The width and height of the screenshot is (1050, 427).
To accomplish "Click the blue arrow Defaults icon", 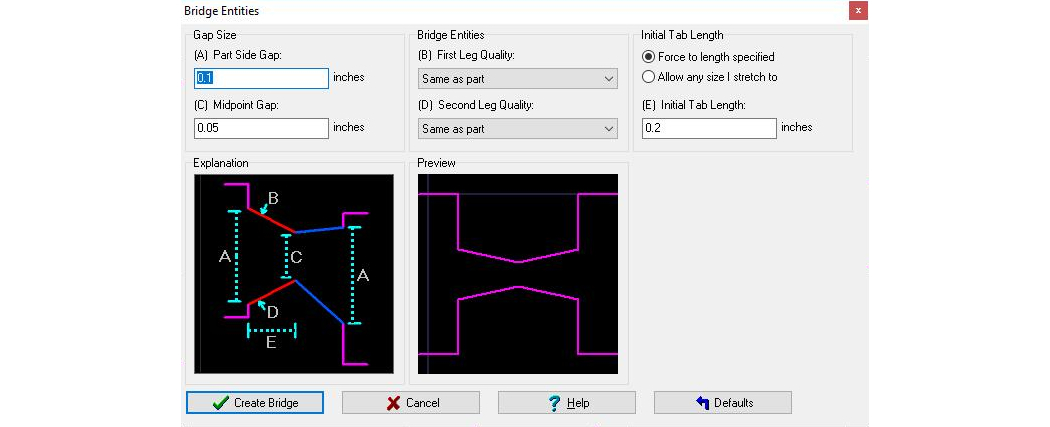I will point(702,403).
